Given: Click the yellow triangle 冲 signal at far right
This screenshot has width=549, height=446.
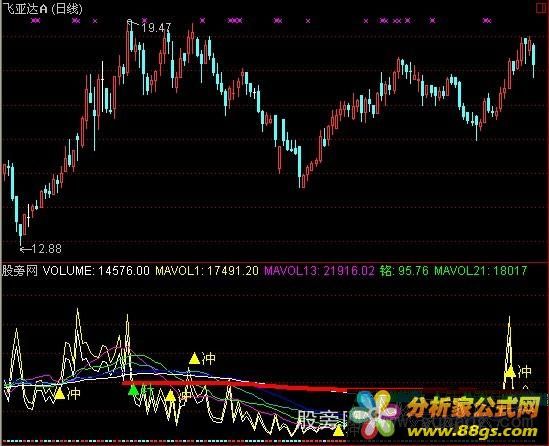Looking at the screenshot, I should (517, 371).
